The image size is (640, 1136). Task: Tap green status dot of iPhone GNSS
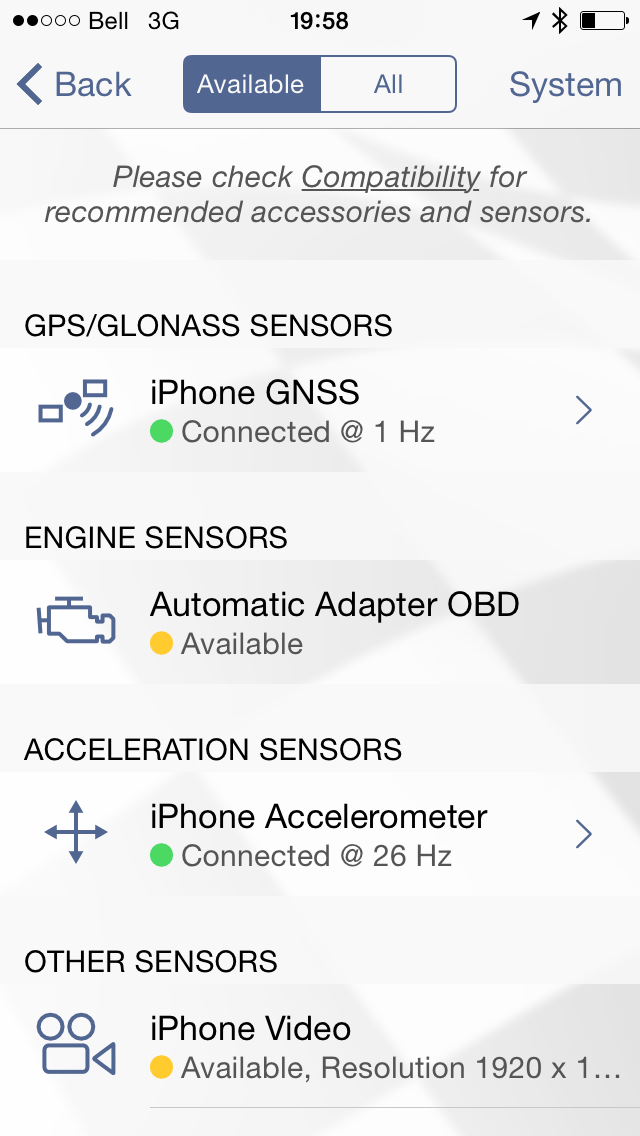coord(161,433)
